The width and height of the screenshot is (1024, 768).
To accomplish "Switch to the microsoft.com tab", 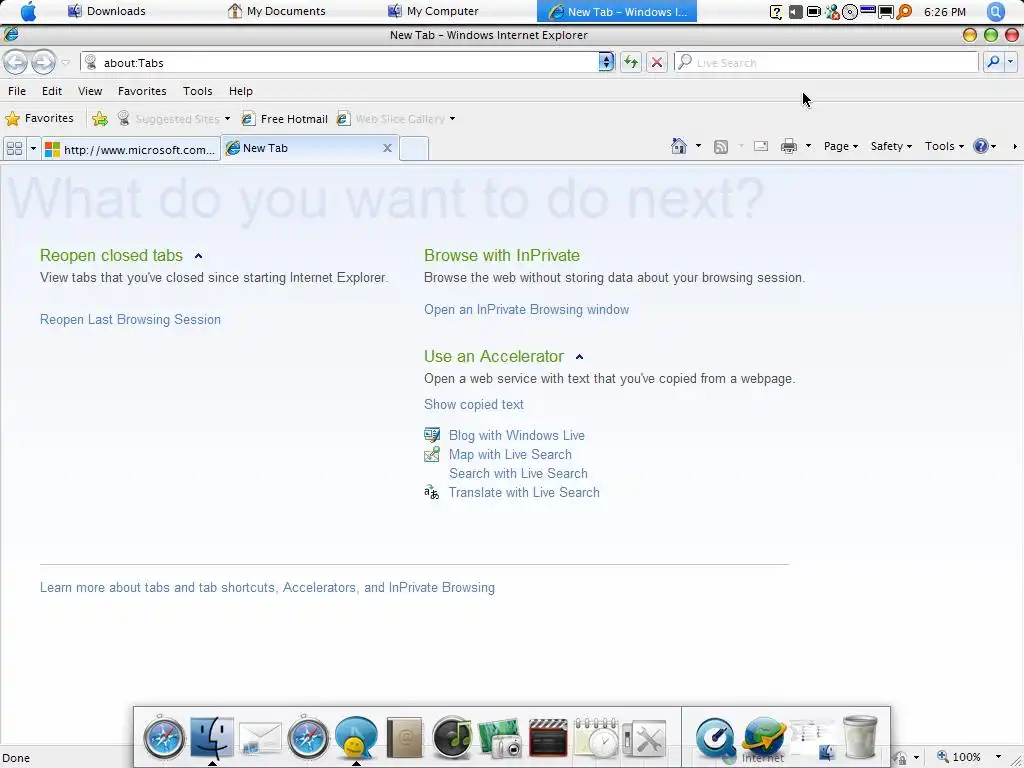I will [131, 150].
